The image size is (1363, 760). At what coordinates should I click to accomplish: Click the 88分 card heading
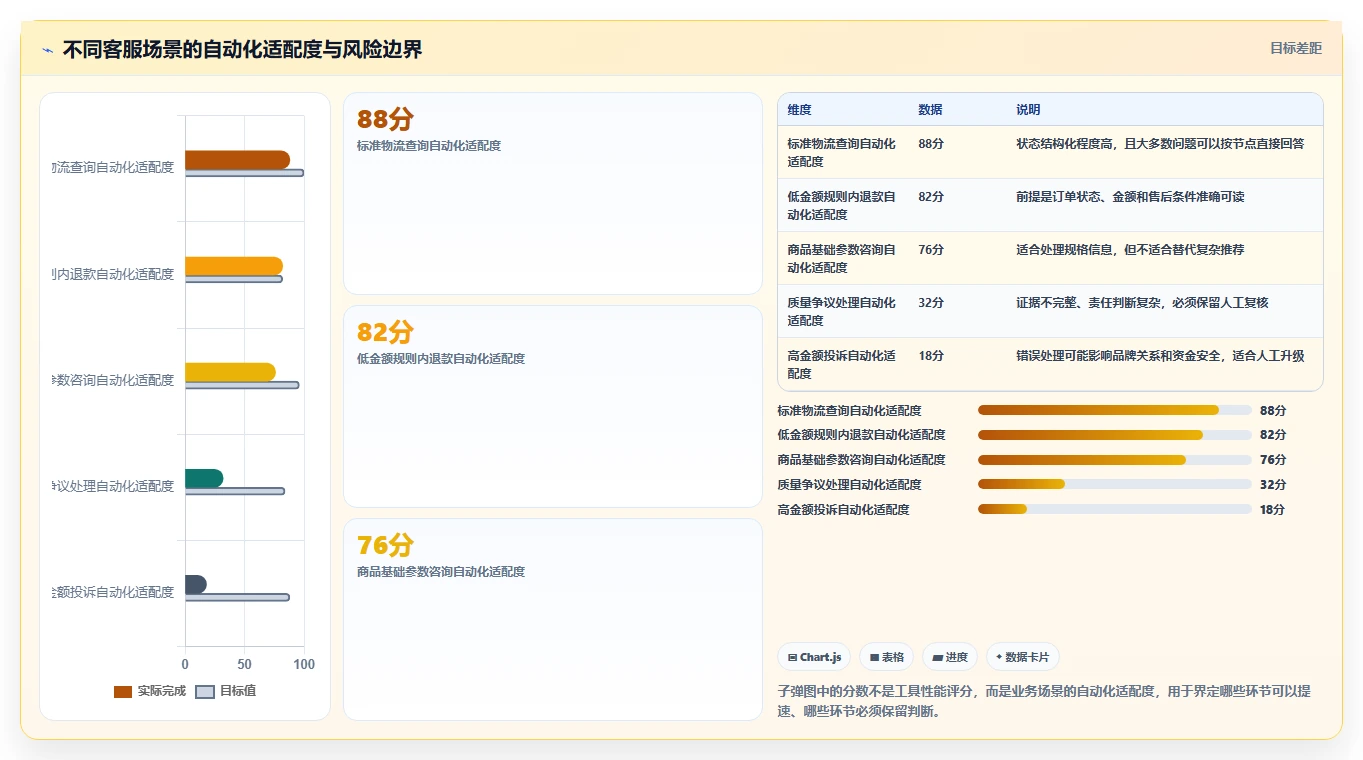(385, 120)
